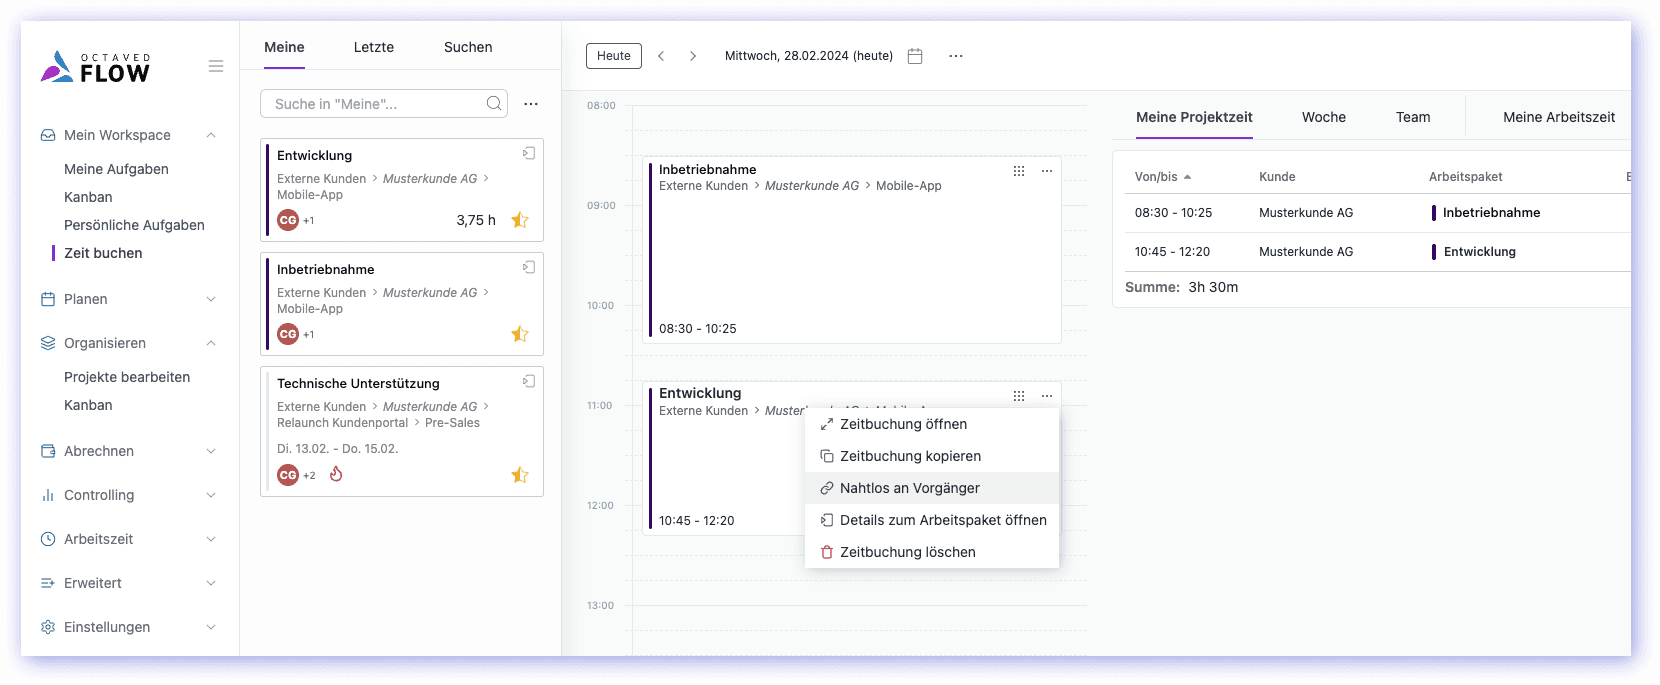Collapse the Mein Workspace section

tap(210, 135)
